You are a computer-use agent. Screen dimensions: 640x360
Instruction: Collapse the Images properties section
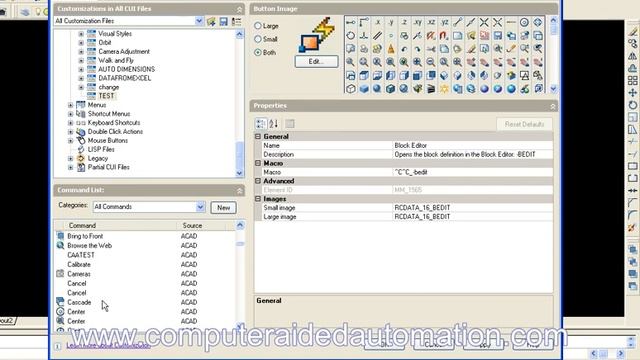click(258, 199)
